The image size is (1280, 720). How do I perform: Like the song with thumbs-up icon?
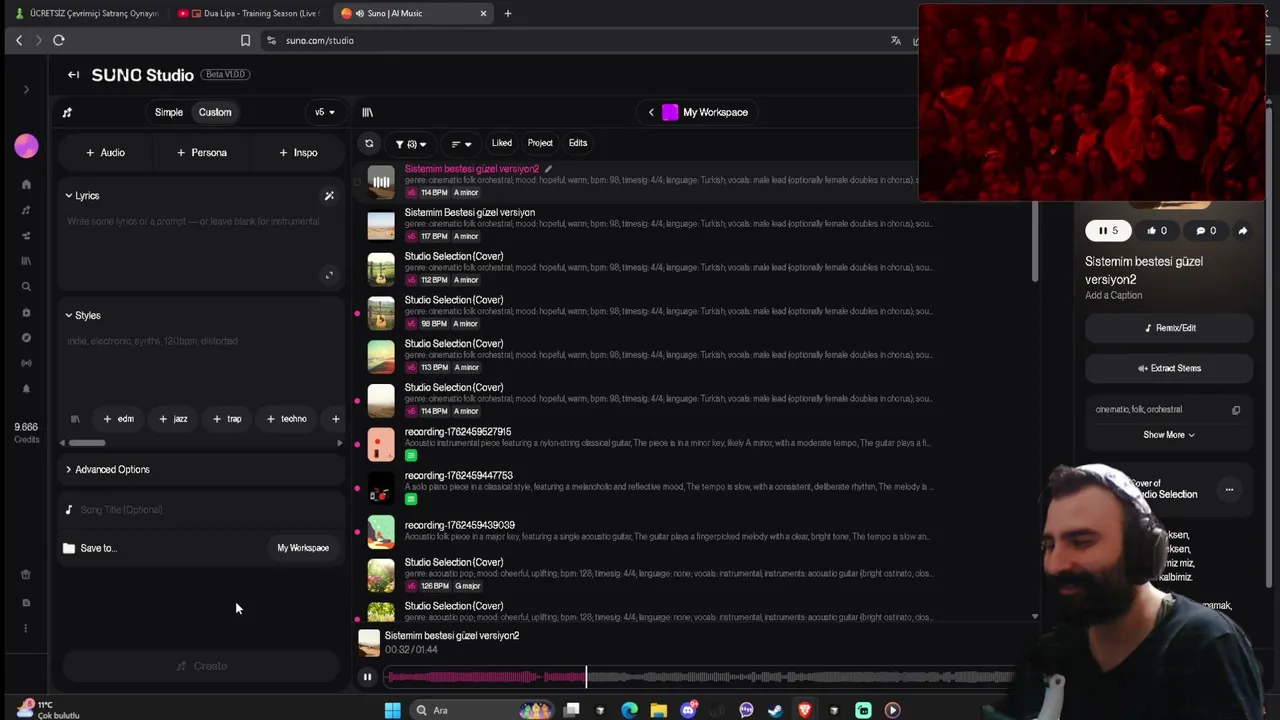[1157, 231]
